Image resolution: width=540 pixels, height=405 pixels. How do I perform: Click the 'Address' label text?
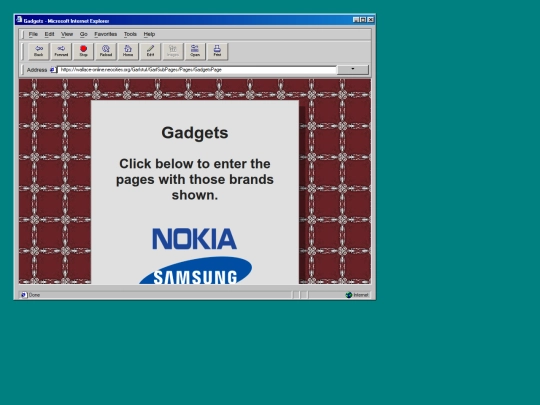[x=37, y=70]
